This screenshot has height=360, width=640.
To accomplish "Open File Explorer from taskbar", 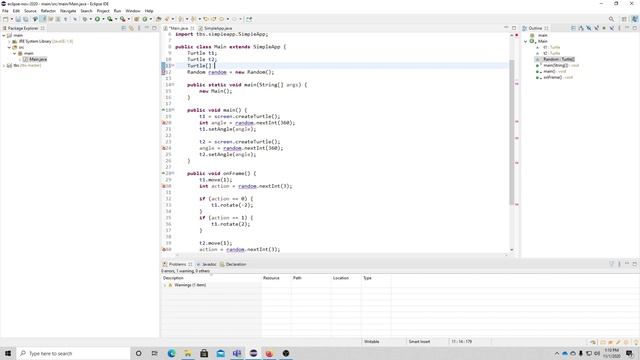I will tap(188, 353).
